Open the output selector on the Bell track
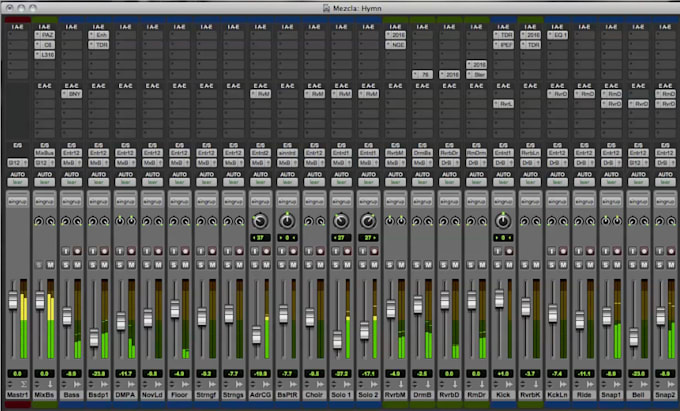 click(x=638, y=163)
